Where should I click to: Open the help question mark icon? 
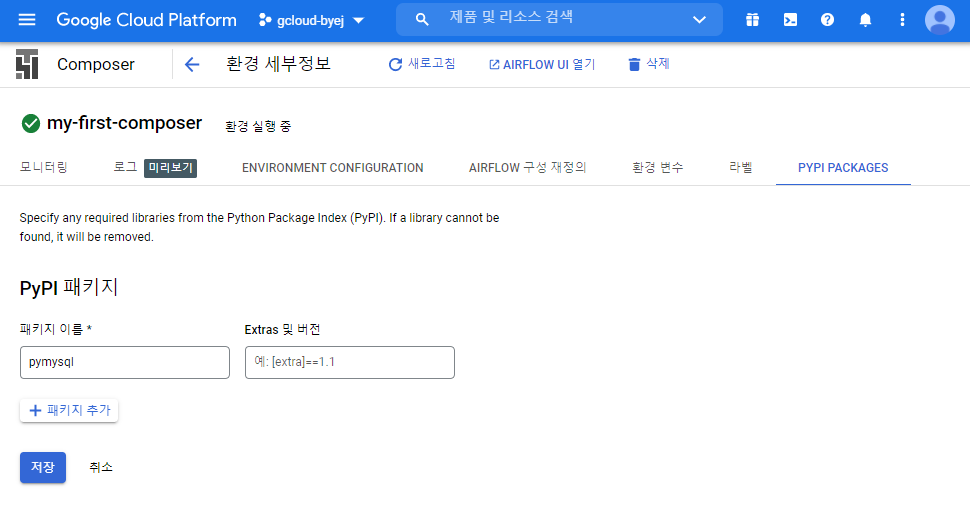click(x=827, y=20)
